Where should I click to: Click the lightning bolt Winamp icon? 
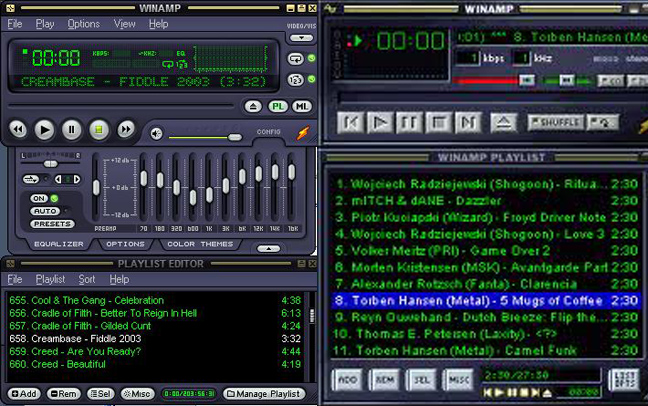(x=303, y=133)
